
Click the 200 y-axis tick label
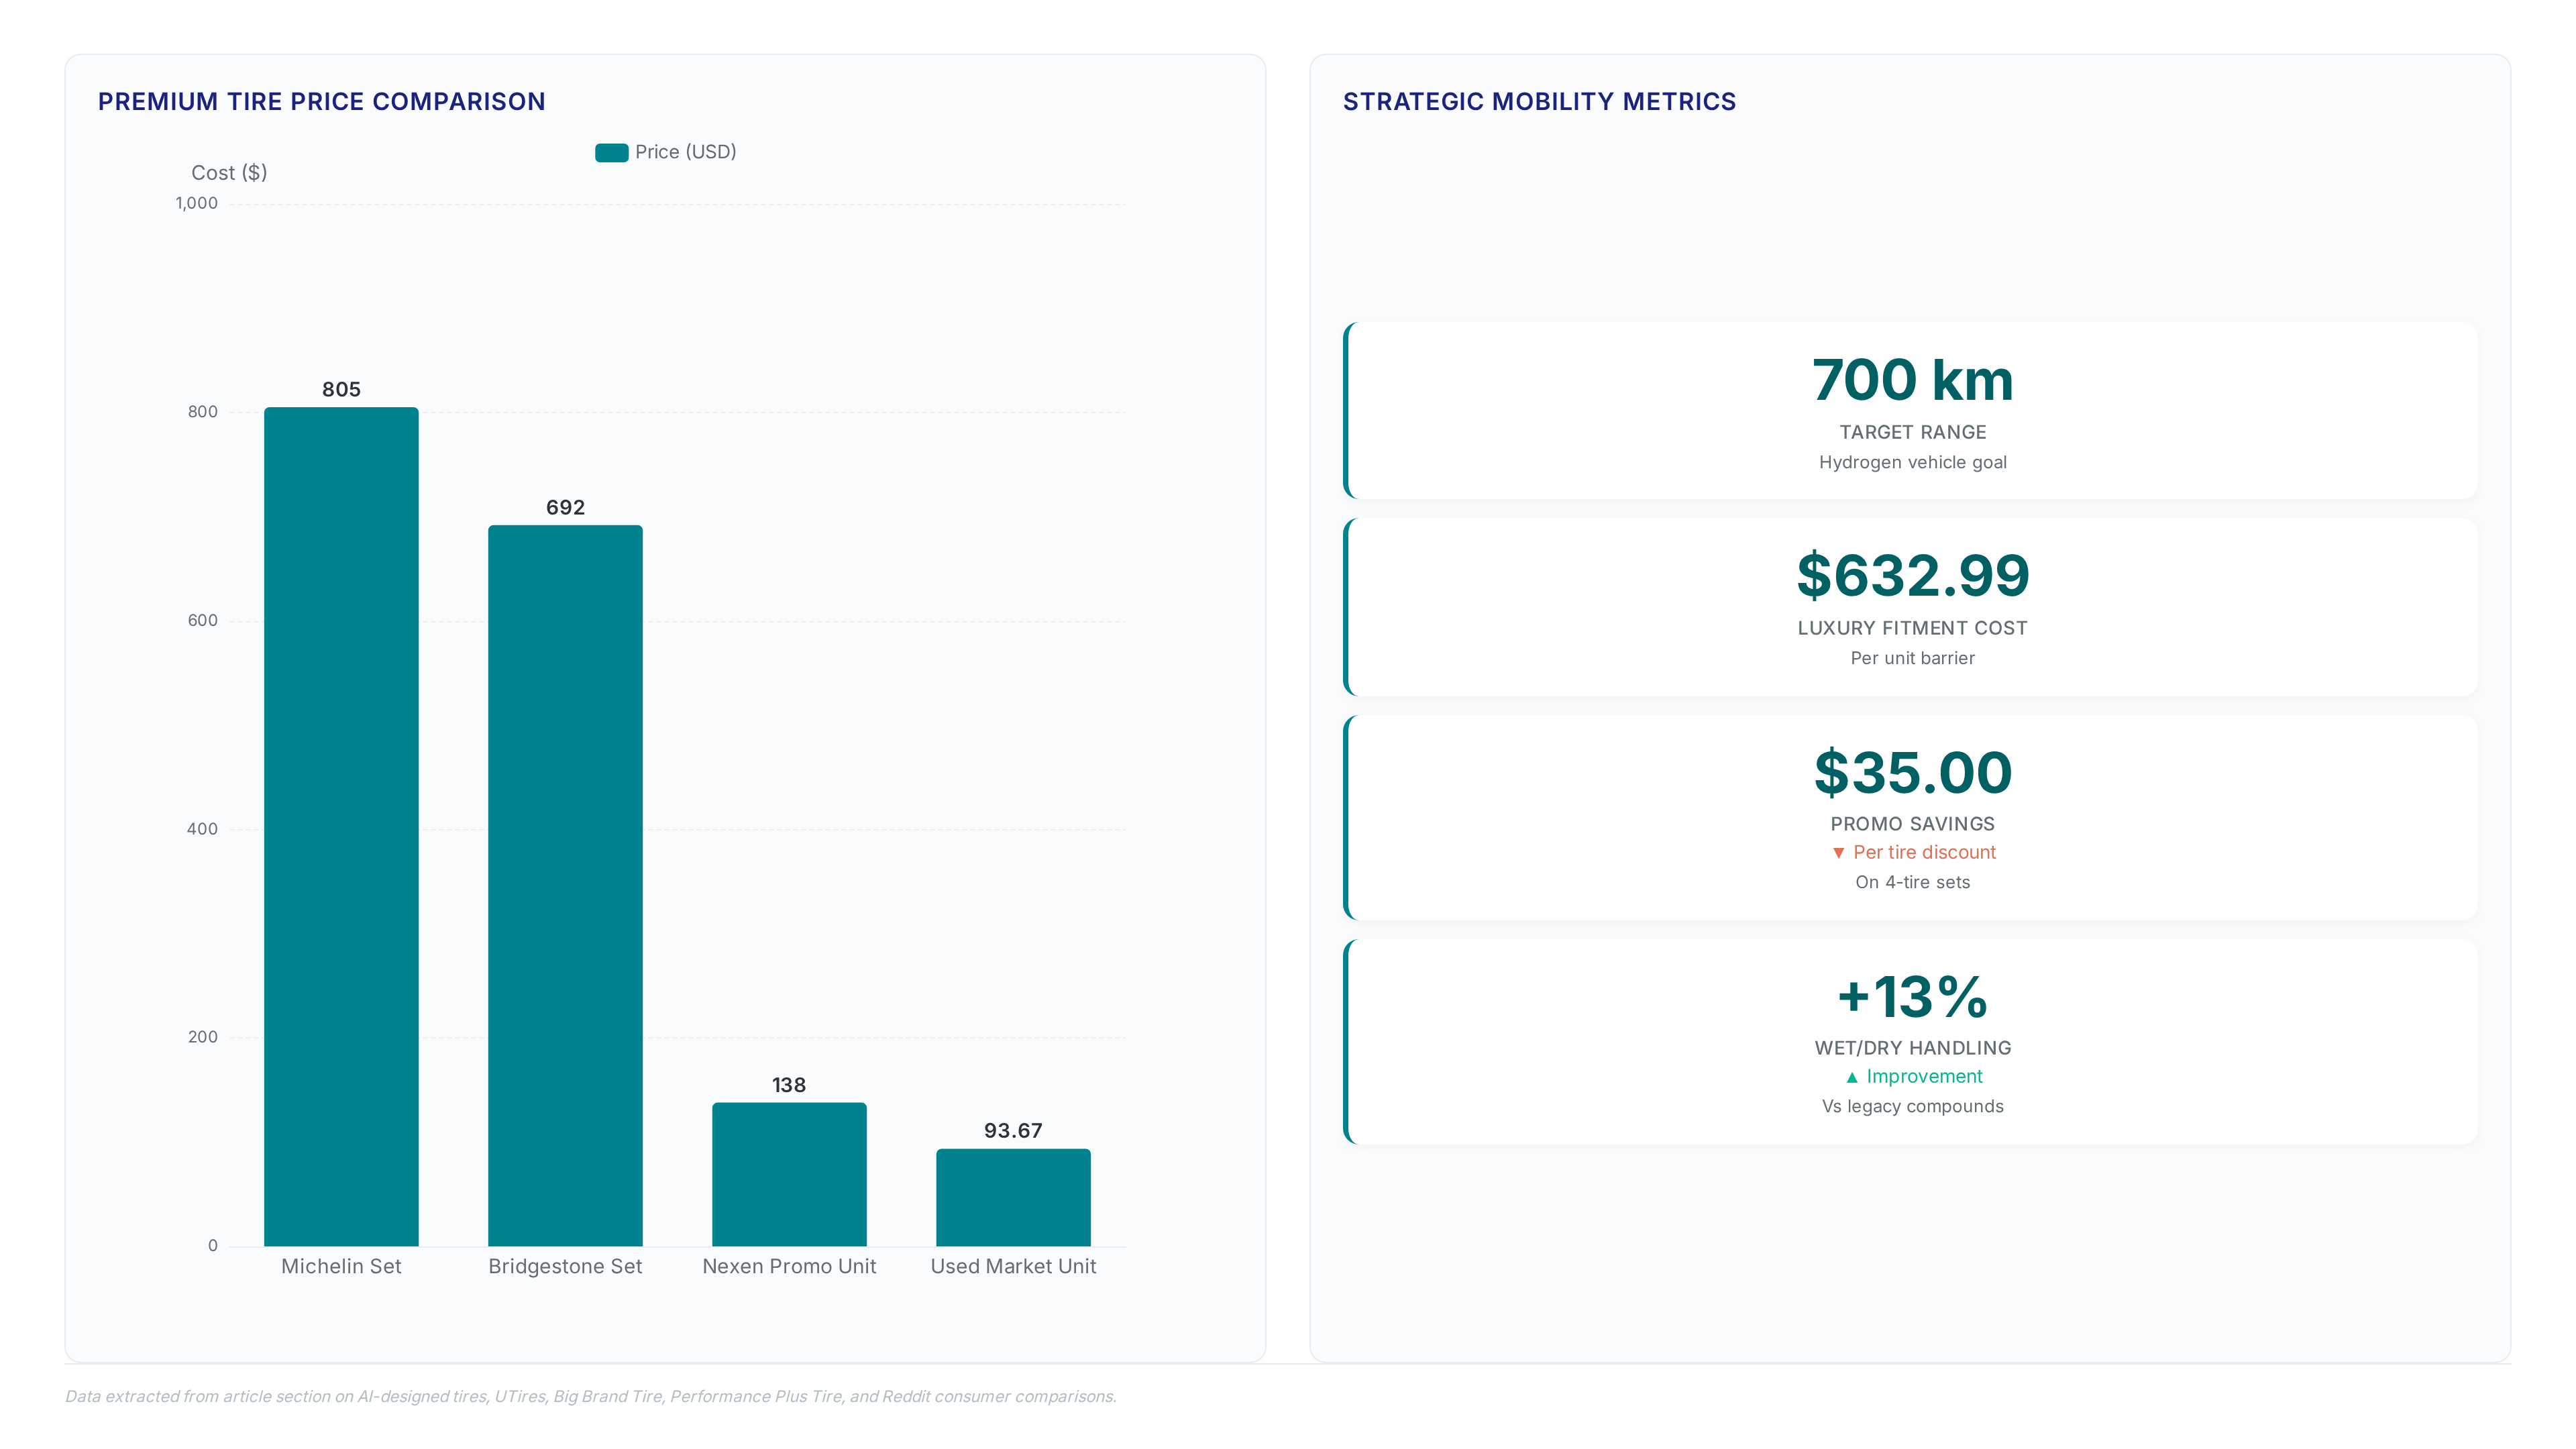tap(202, 1037)
